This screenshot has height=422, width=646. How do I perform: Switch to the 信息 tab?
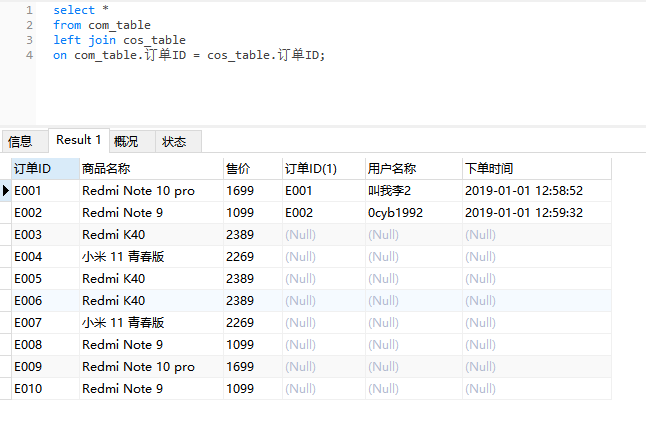25,142
